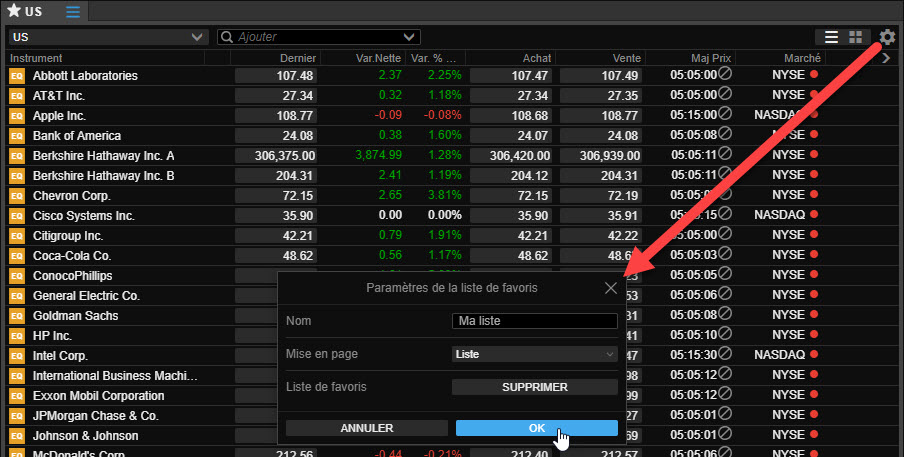Open the Mise en page Liste dropdown
This screenshot has height=457, width=904.
tap(534, 354)
